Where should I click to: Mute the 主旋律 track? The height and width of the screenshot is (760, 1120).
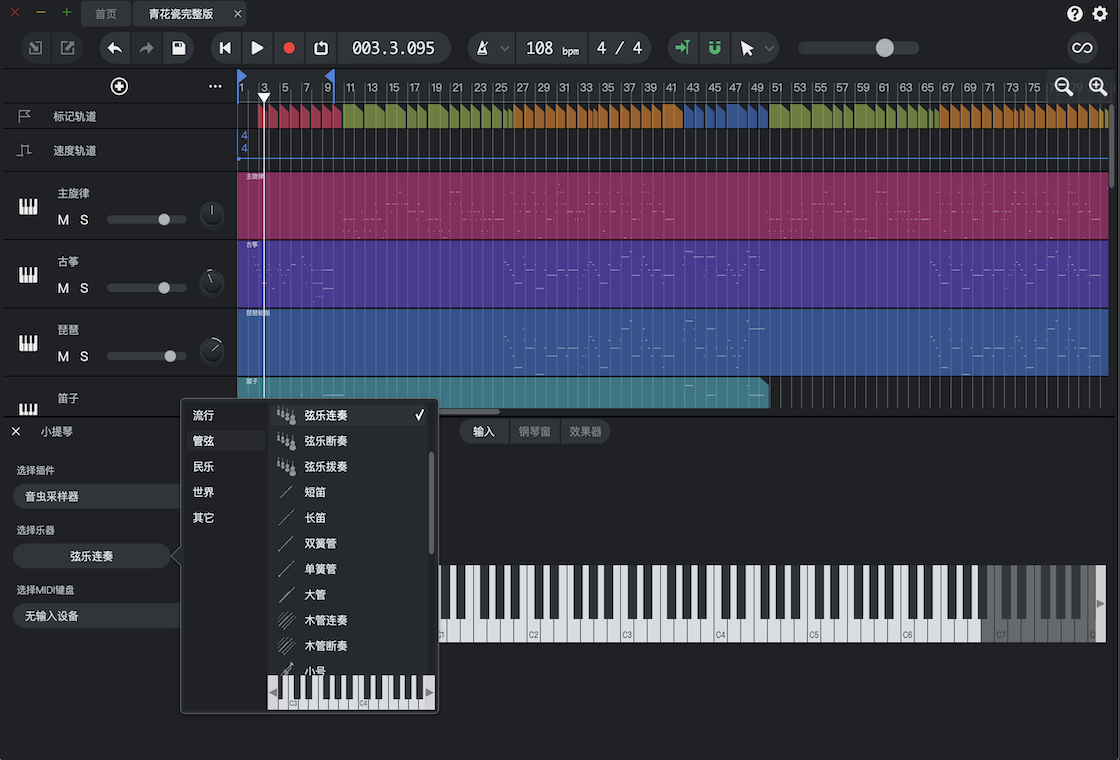click(63, 219)
